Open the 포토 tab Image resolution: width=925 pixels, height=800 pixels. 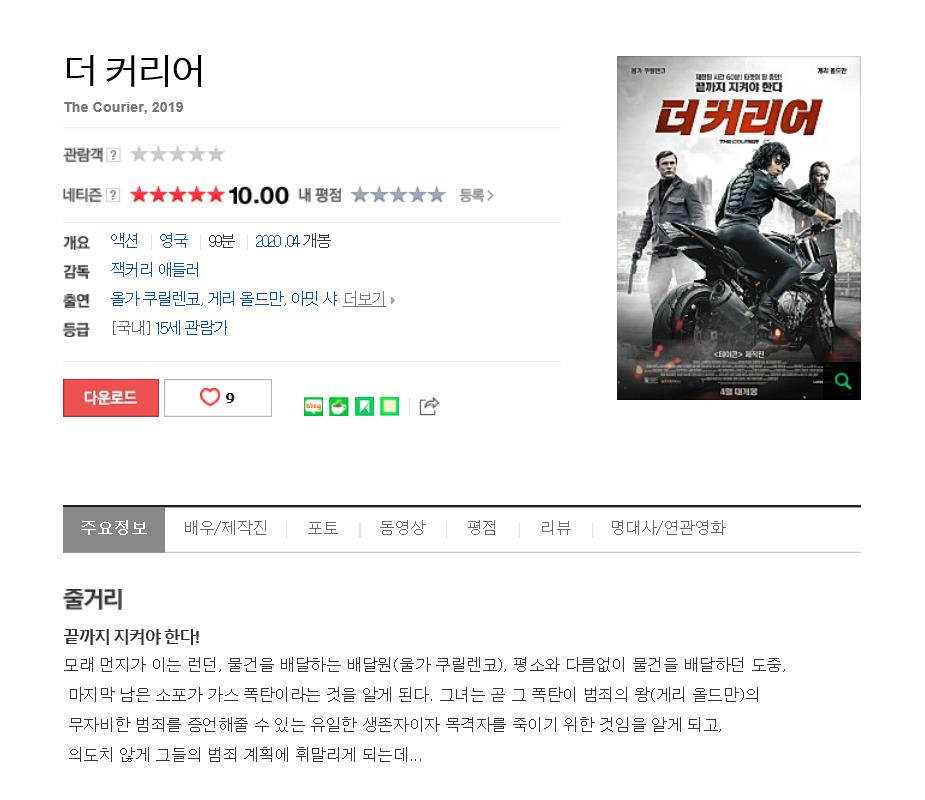(323, 527)
